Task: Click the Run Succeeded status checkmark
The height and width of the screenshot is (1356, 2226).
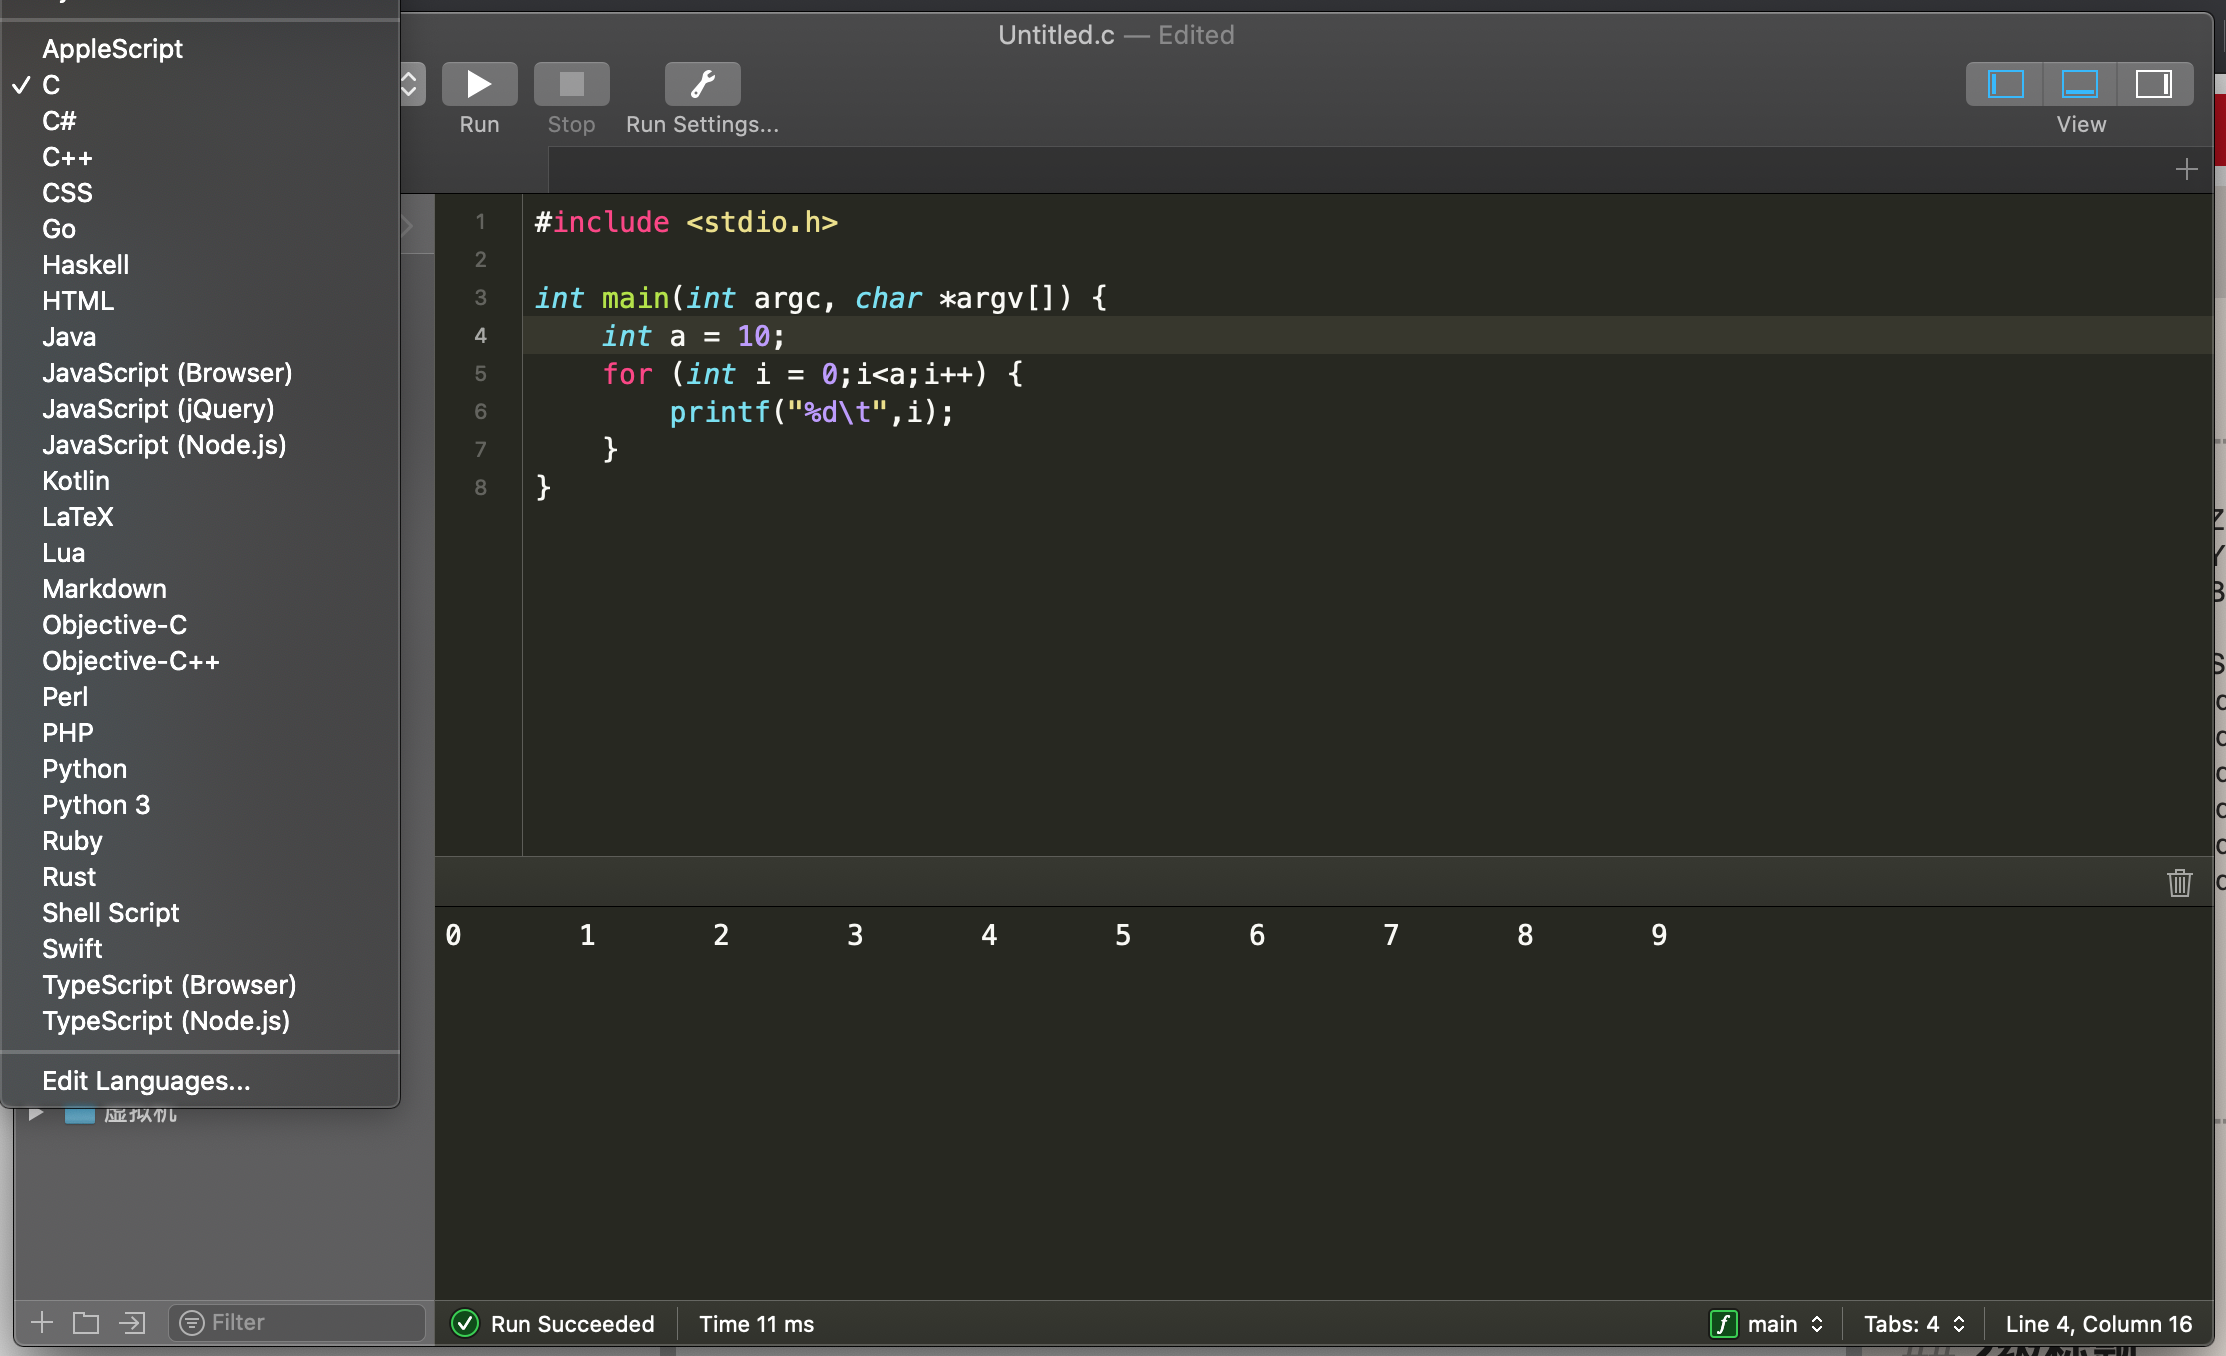Action: click(465, 1323)
